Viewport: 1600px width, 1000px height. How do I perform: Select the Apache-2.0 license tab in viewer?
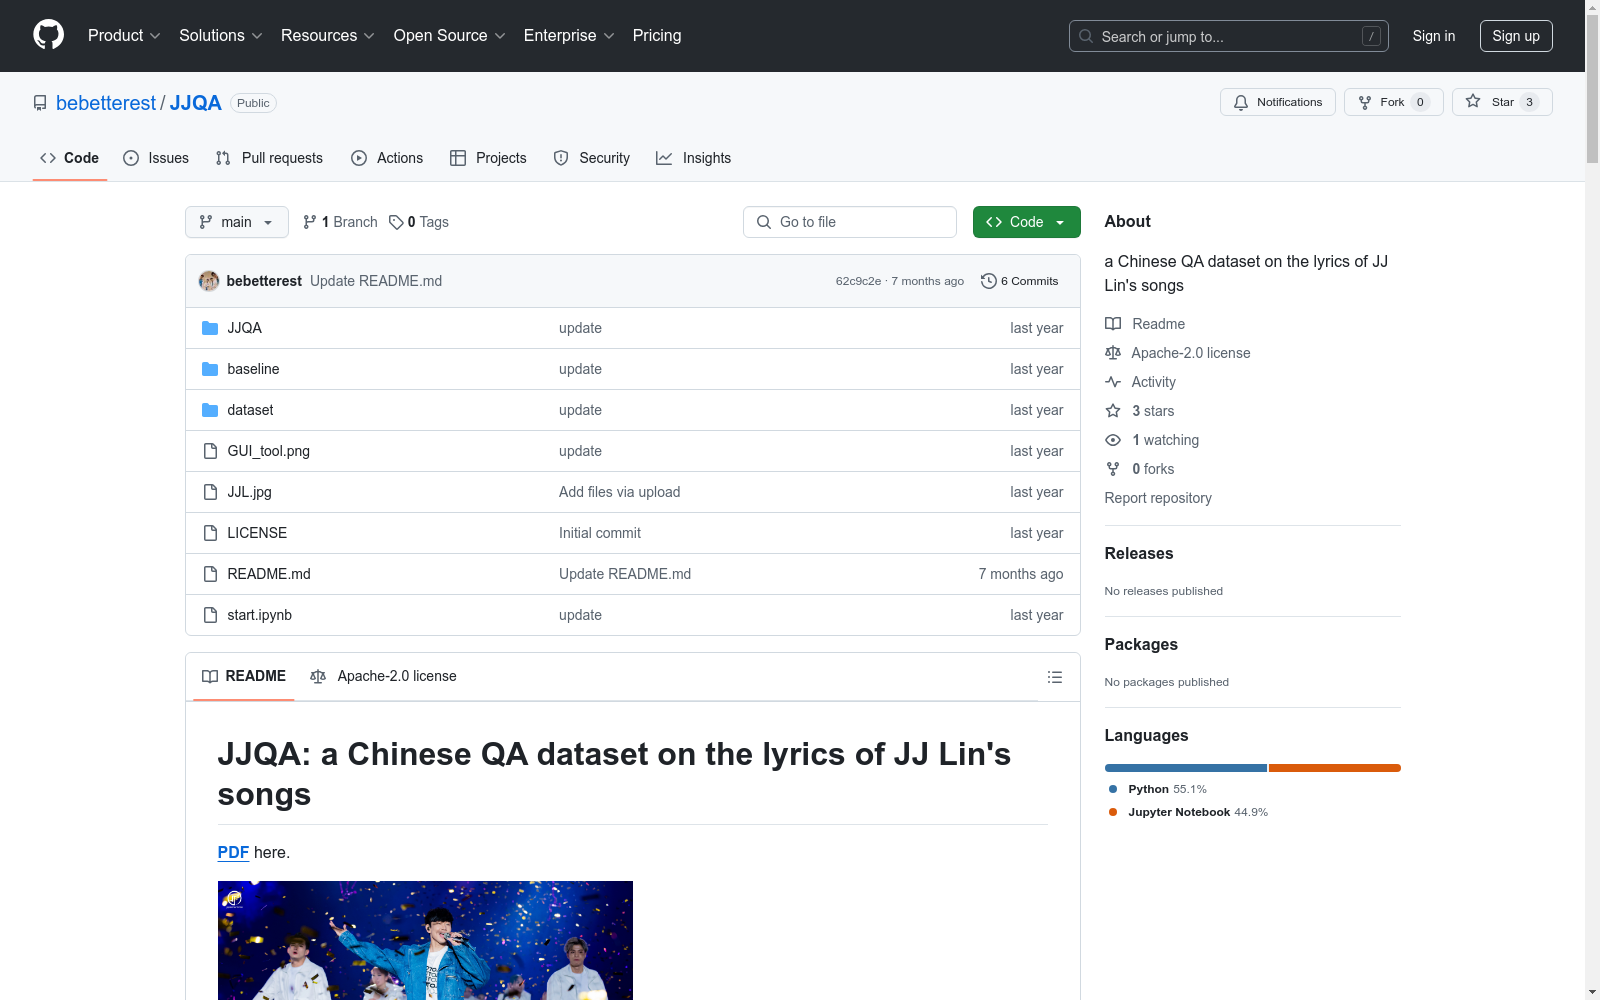[383, 676]
